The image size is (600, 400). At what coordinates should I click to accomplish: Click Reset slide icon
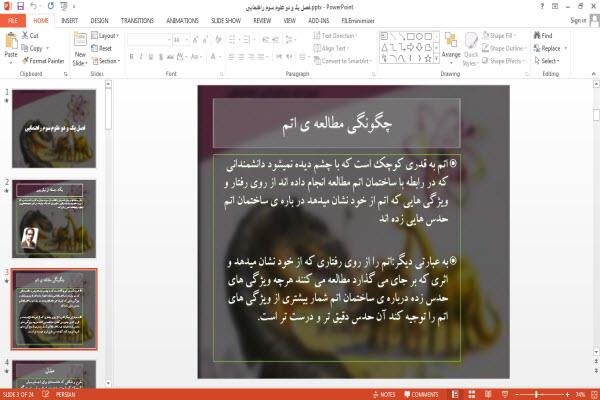click(x=94, y=48)
